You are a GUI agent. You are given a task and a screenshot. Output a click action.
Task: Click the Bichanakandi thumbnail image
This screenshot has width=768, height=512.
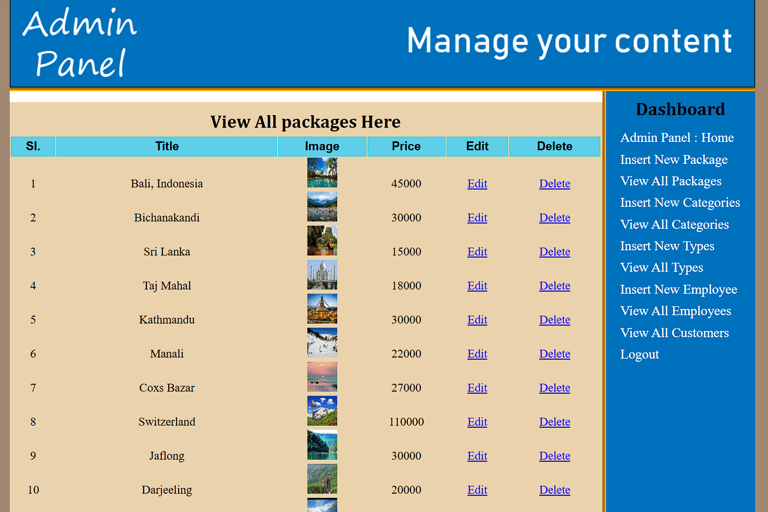click(x=322, y=207)
